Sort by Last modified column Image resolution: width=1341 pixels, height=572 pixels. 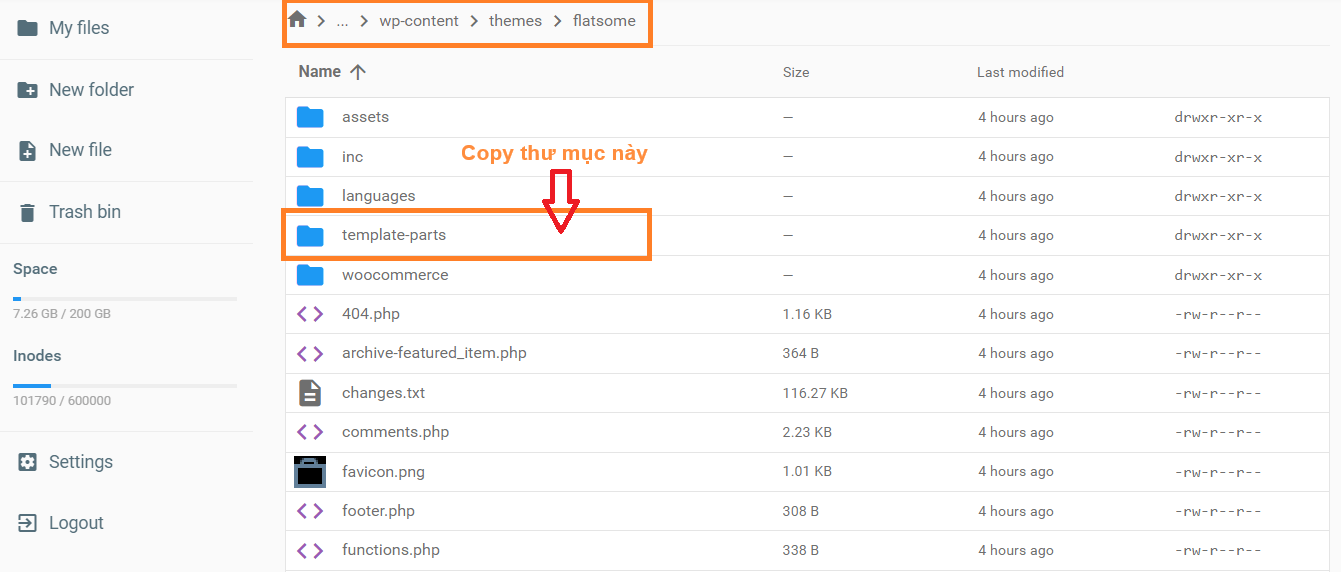(1020, 72)
